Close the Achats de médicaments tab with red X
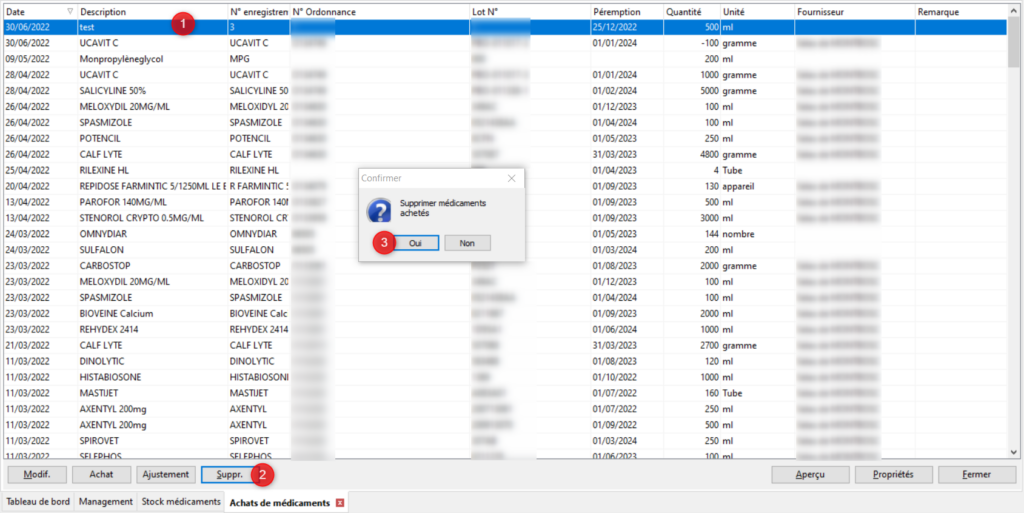 [341, 502]
